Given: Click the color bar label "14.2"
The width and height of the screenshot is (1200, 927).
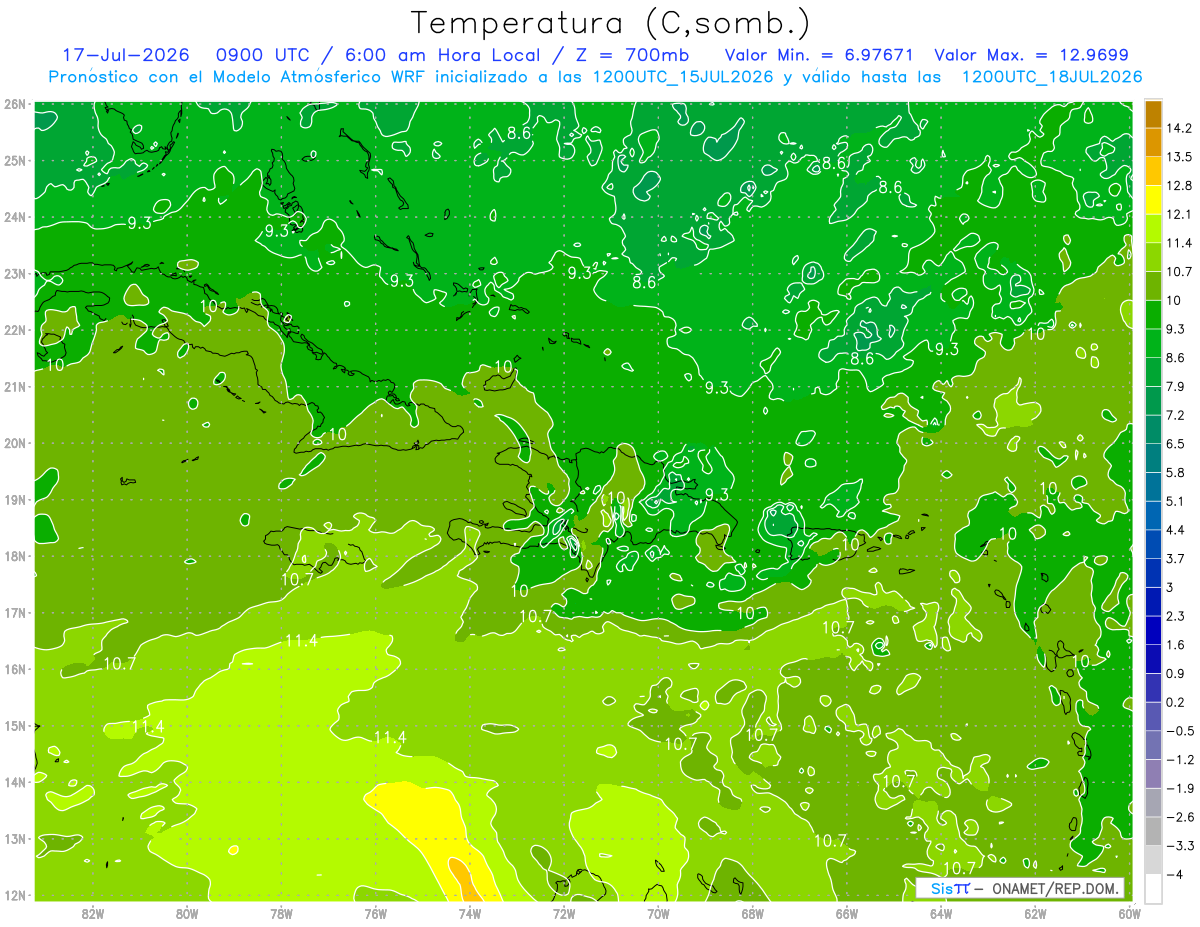Looking at the screenshot, I should [1179, 128].
